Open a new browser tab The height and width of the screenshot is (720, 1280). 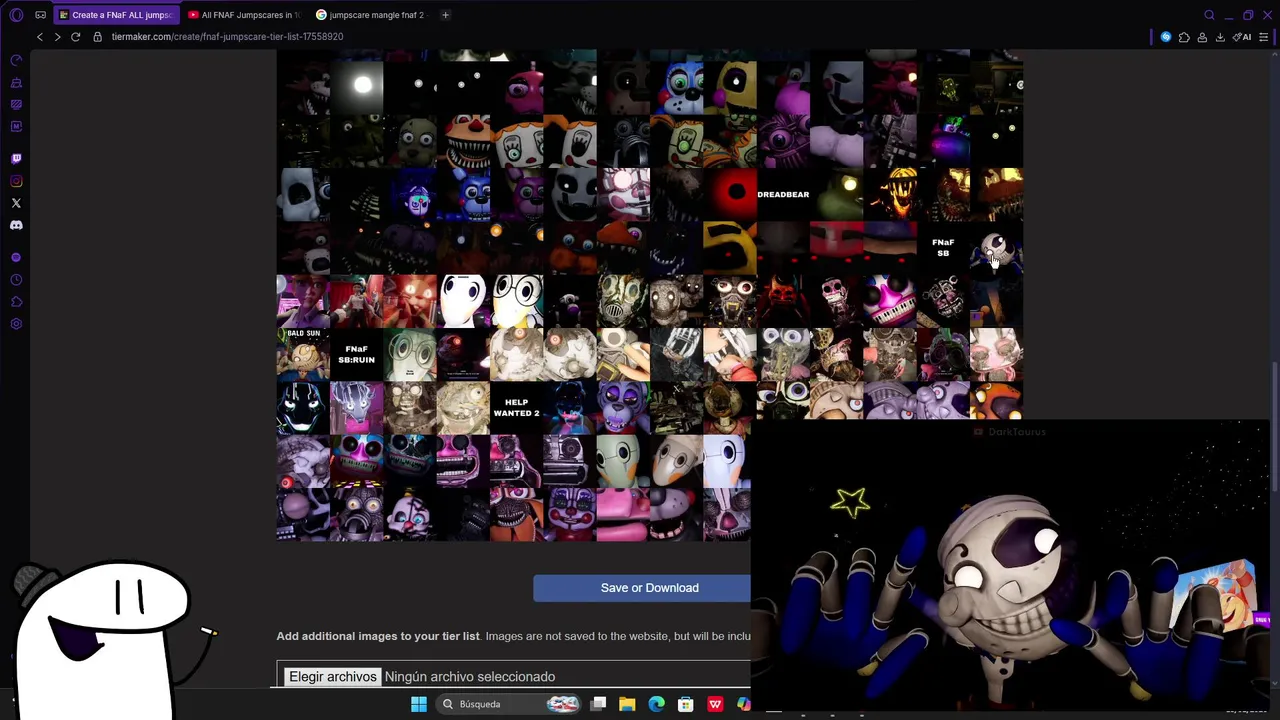(445, 15)
